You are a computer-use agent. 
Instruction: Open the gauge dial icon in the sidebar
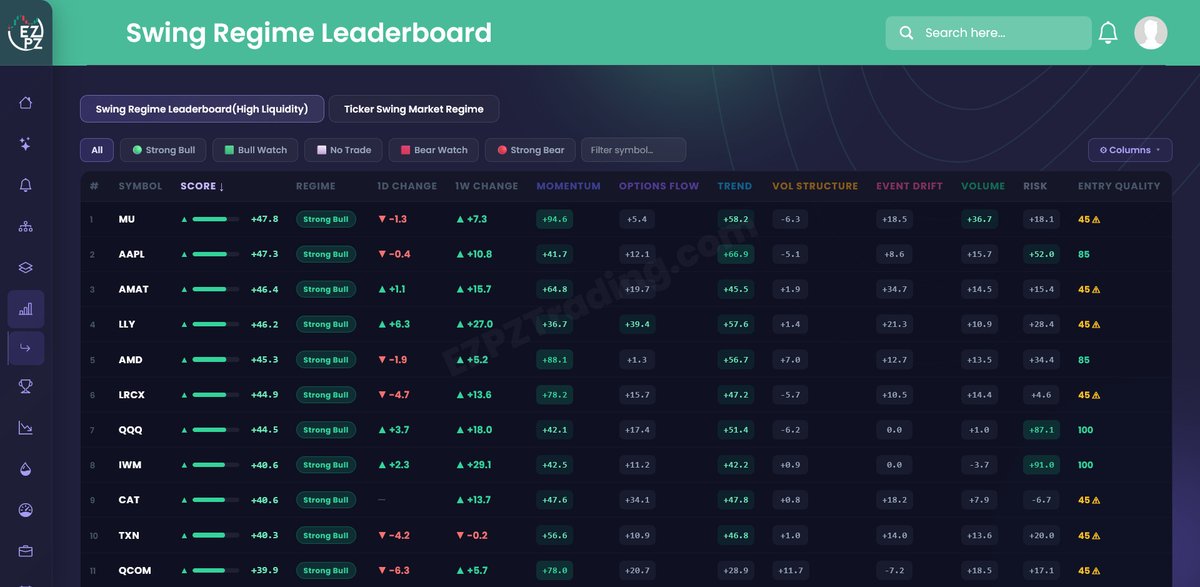coord(26,510)
